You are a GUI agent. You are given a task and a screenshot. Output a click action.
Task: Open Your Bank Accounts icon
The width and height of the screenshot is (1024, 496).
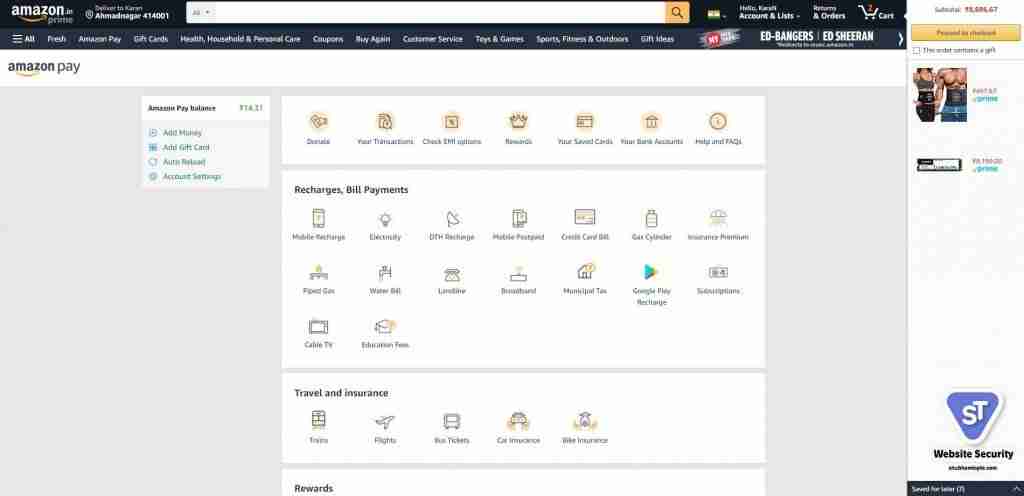[x=651, y=121]
